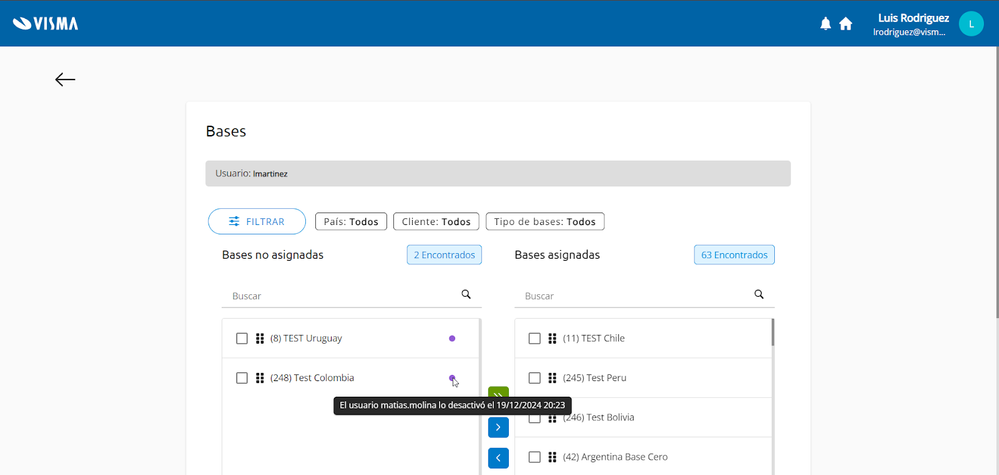
Task: Click search icon in unassigned bases
Action: 466,295
